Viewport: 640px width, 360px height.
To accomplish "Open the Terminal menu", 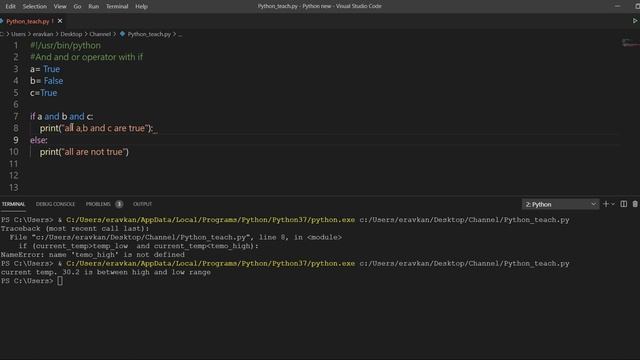I will tap(117, 6).
